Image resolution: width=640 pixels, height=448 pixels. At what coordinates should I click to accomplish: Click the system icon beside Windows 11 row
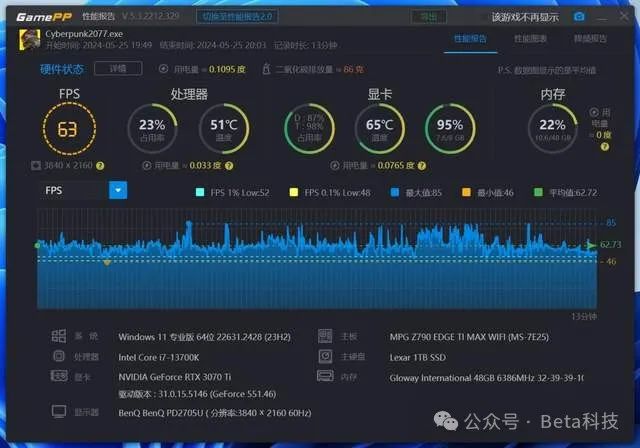[59, 336]
